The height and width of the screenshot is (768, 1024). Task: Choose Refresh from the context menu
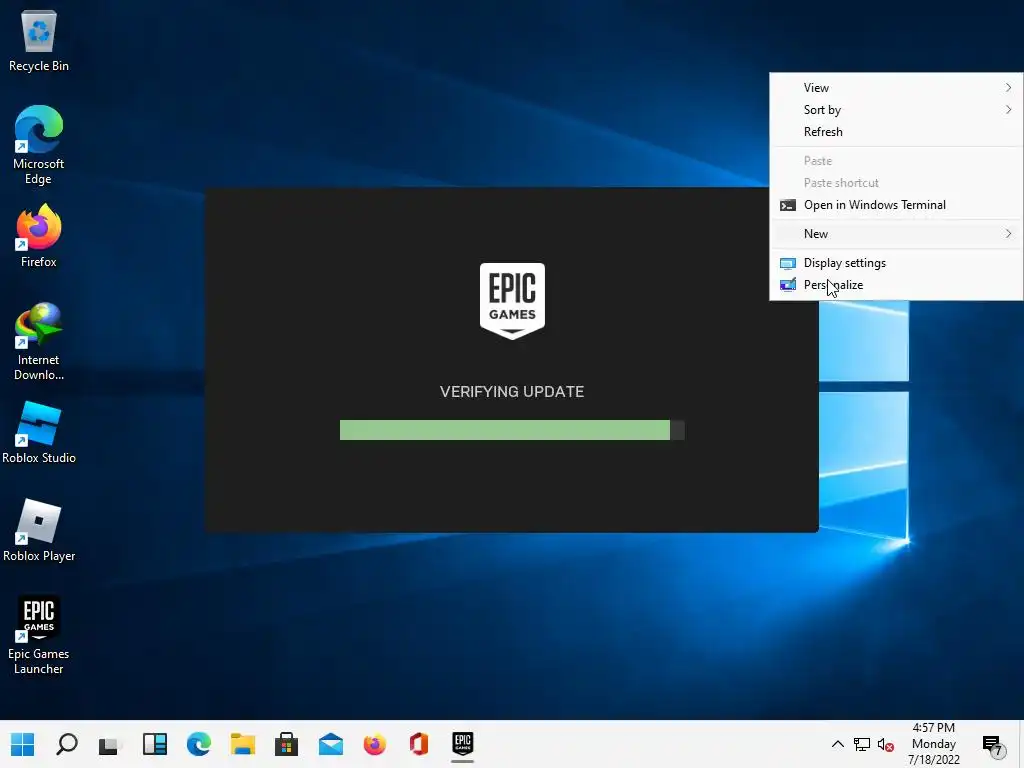point(896,132)
